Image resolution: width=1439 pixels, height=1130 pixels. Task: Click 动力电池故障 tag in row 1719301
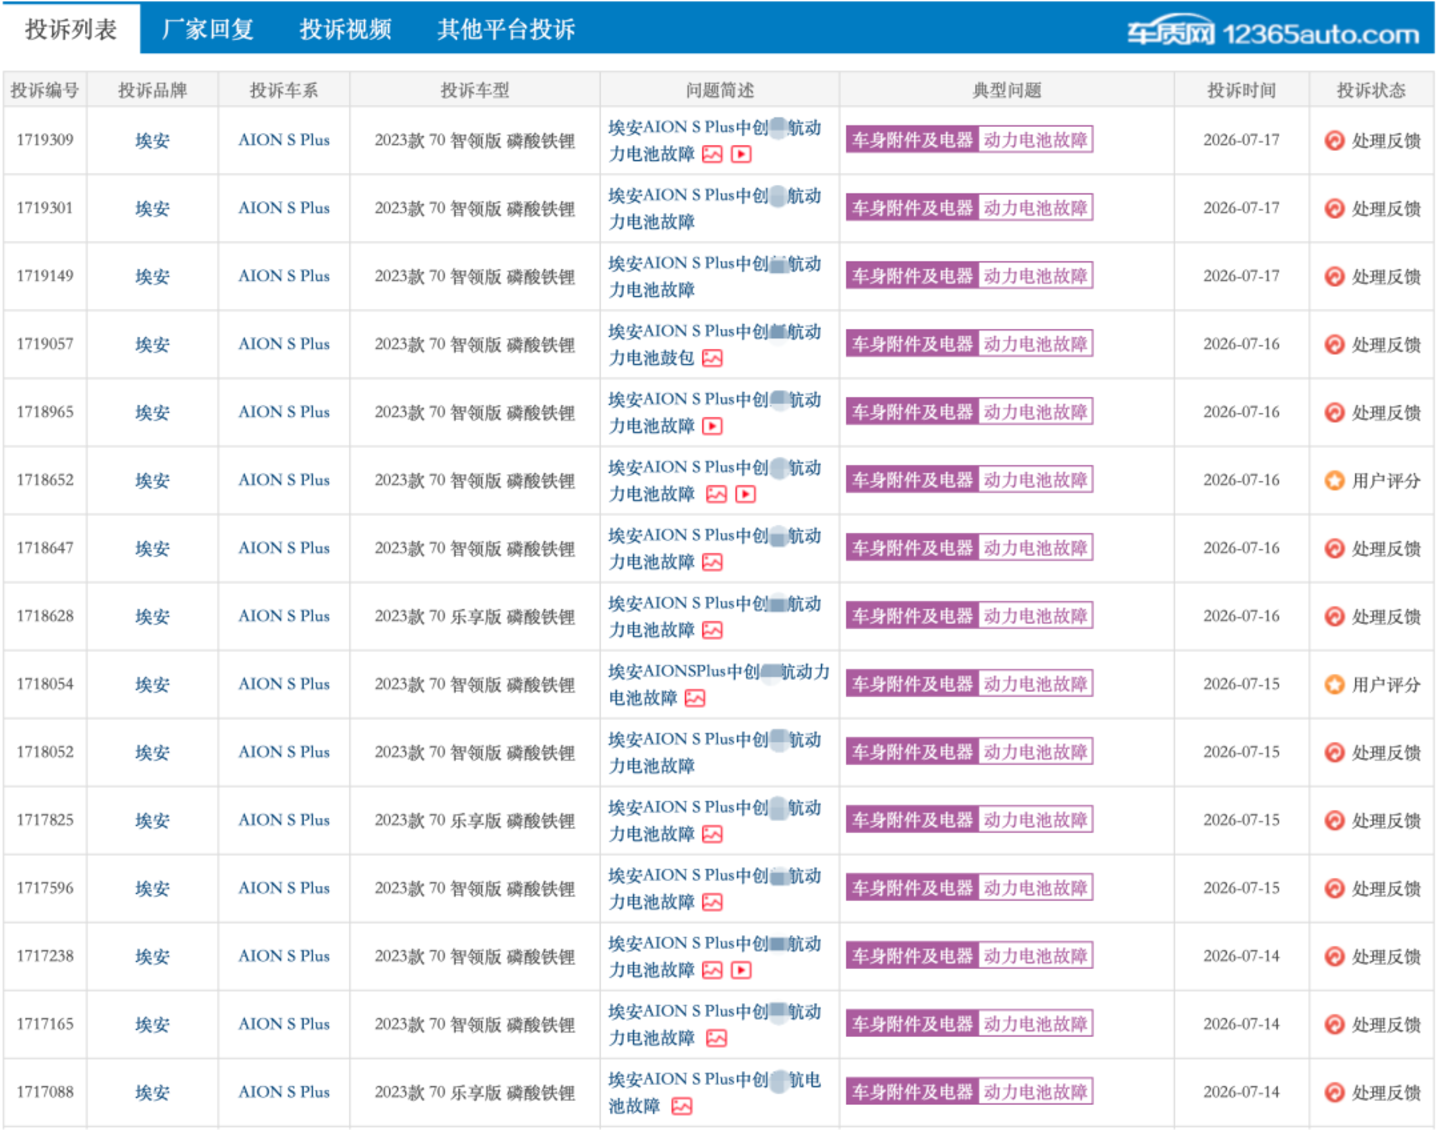coord(1035,208)
